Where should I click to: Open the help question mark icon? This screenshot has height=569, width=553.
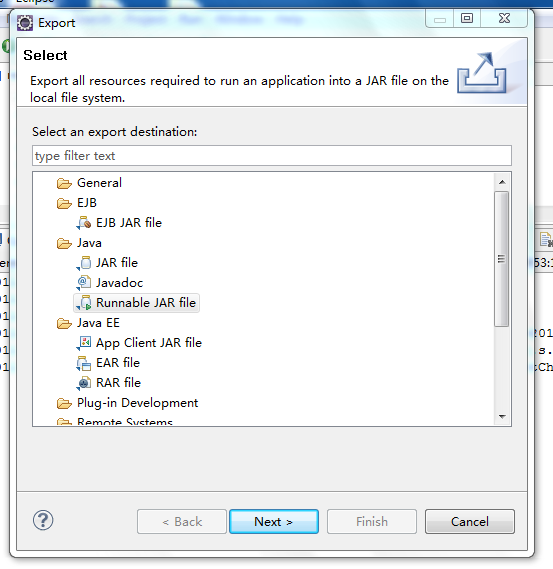(43, 520)
